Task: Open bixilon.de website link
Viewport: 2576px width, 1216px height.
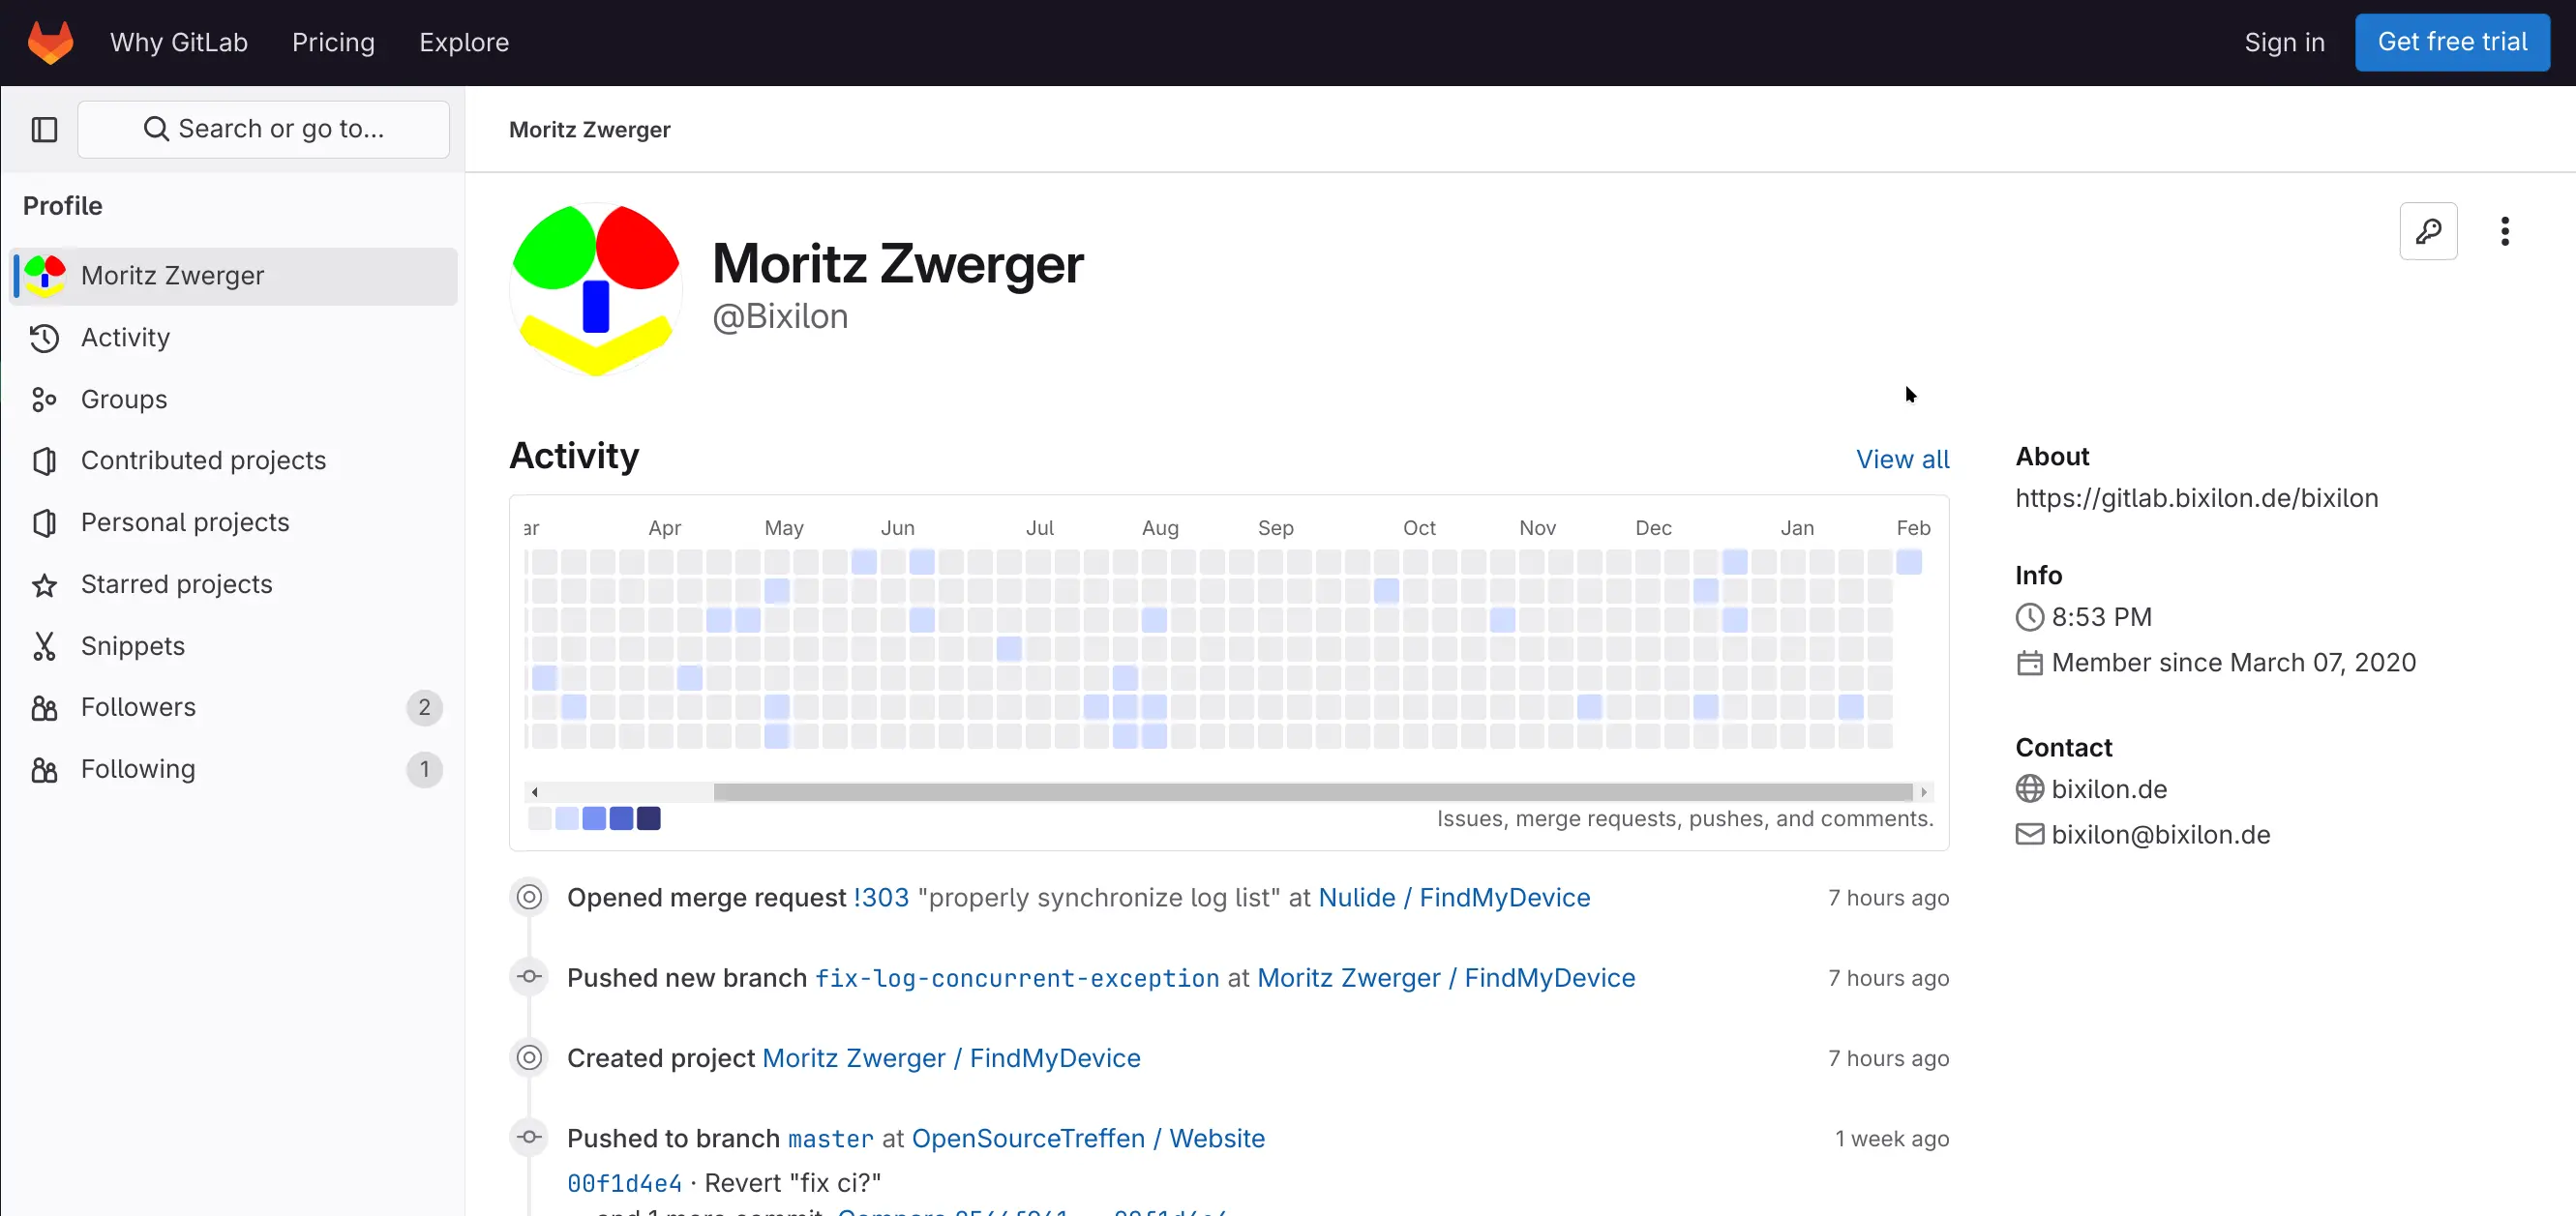Action: [2109, 789]
